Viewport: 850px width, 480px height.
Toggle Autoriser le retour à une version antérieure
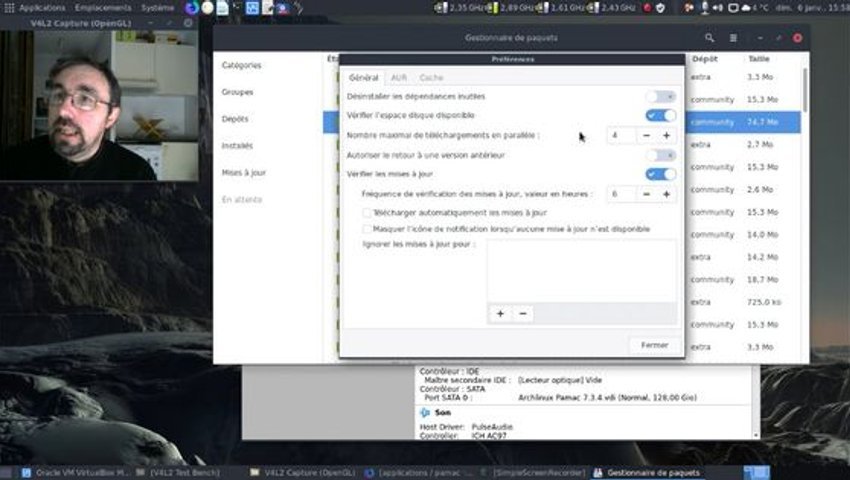click(660, 155)
